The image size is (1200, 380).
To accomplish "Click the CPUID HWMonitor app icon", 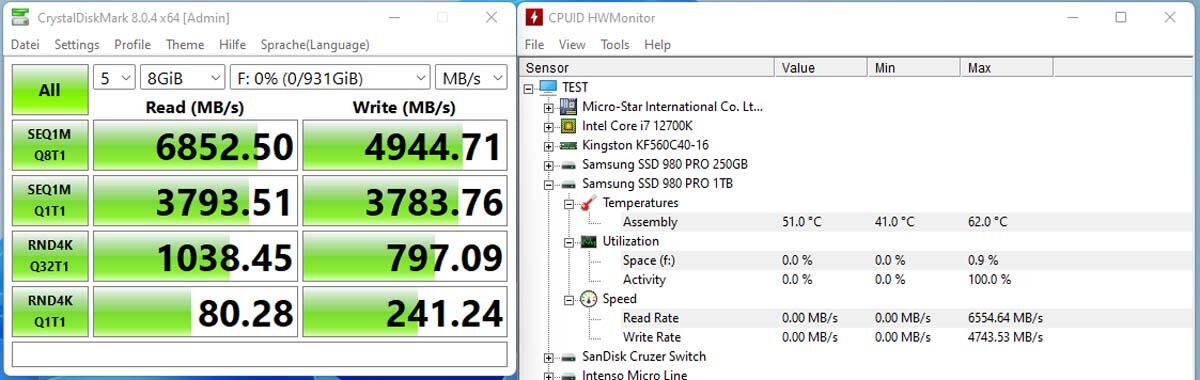I will tap(535, 18).
